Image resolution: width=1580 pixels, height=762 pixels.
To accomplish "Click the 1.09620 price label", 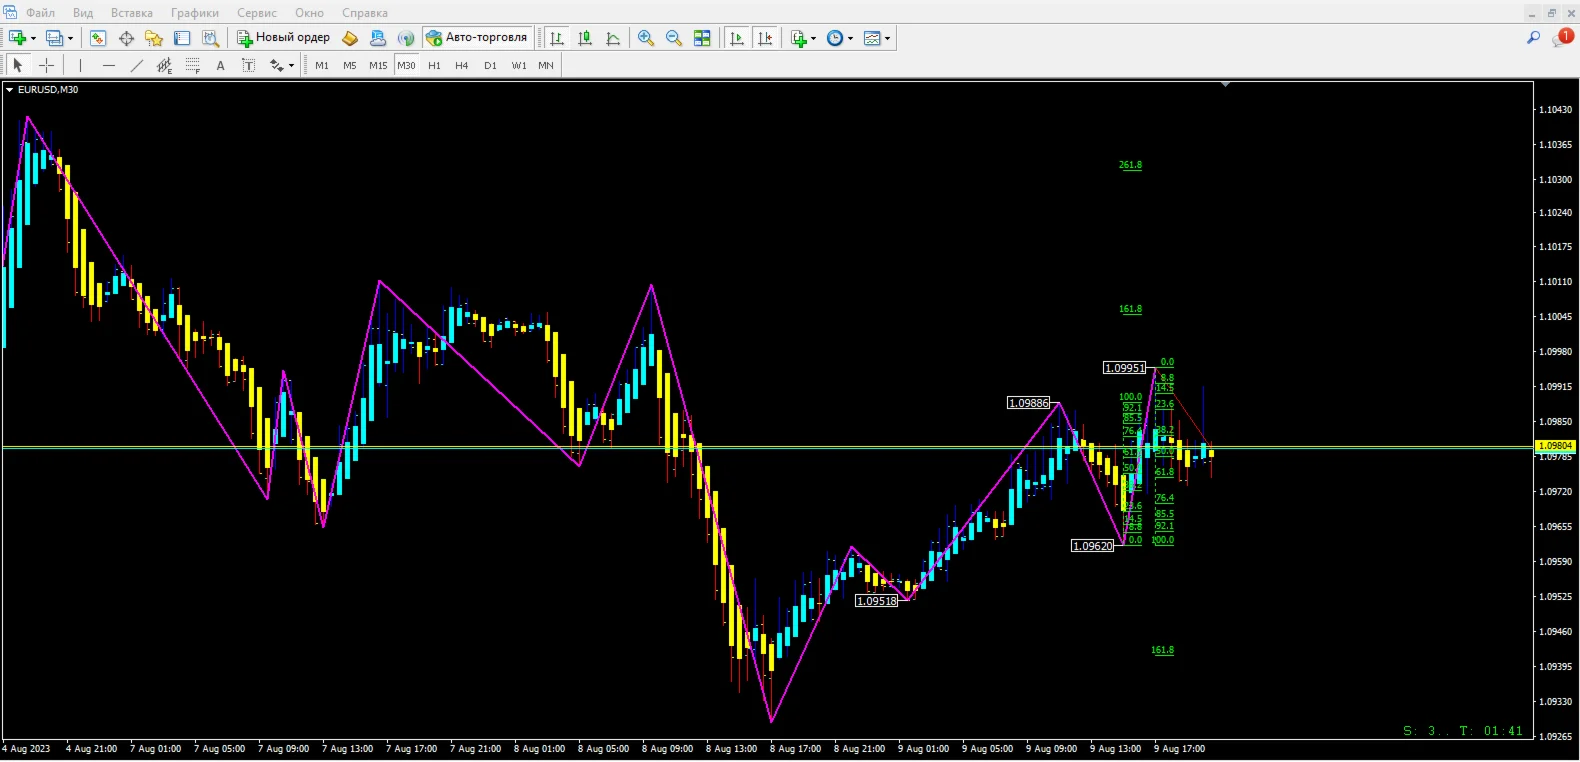I will tap(1093, 546).
